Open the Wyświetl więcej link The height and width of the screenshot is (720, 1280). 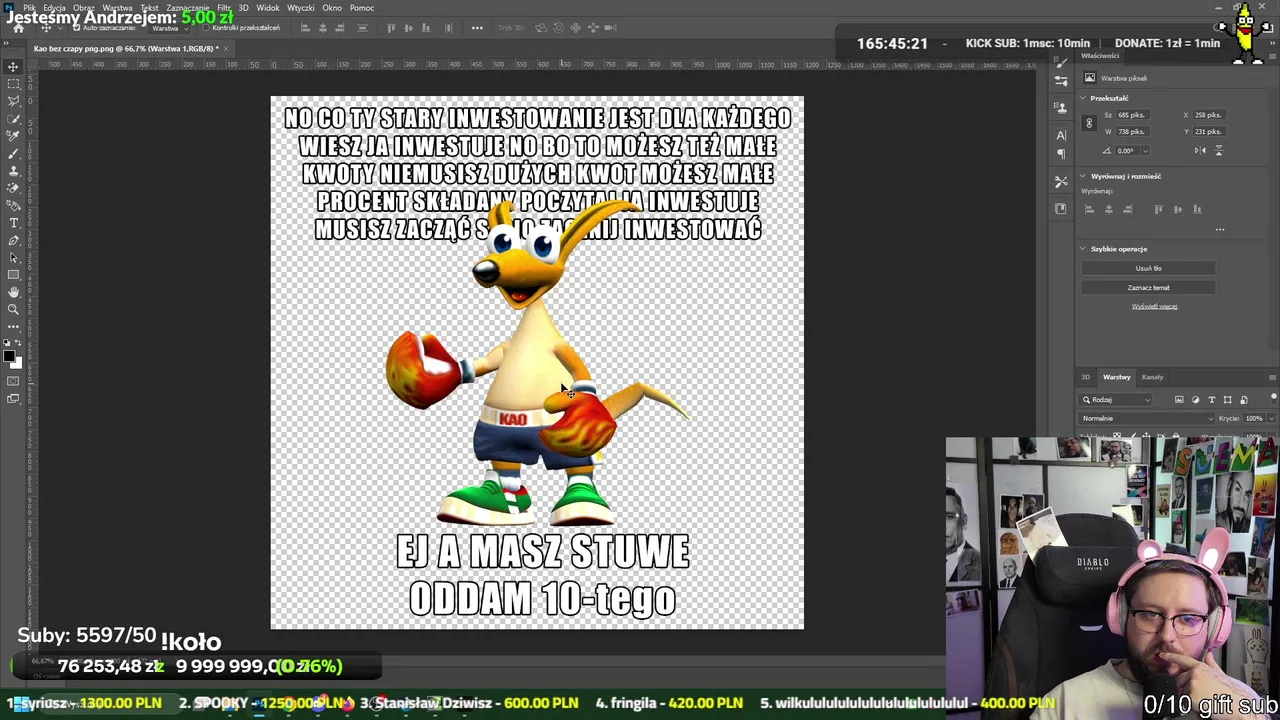tap(1154, 306)
